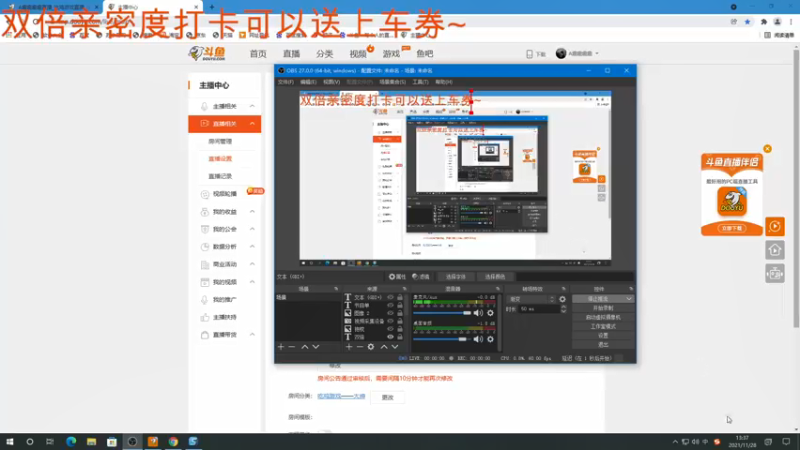Move the source up with the Sources up arrow
This screenshot has height=450, width=800.
tap(384, 347)
